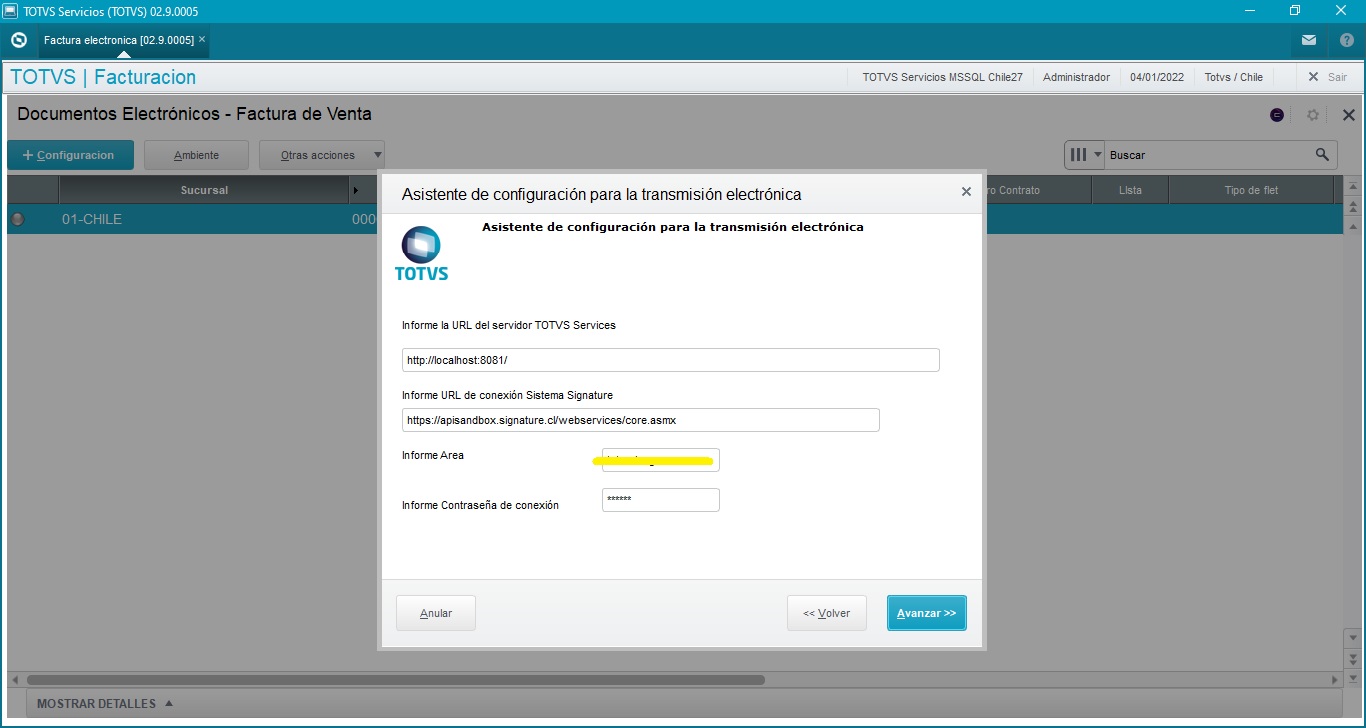
Task: Expand the Otras acciones dropdown arrow
Action: point(377,155)
